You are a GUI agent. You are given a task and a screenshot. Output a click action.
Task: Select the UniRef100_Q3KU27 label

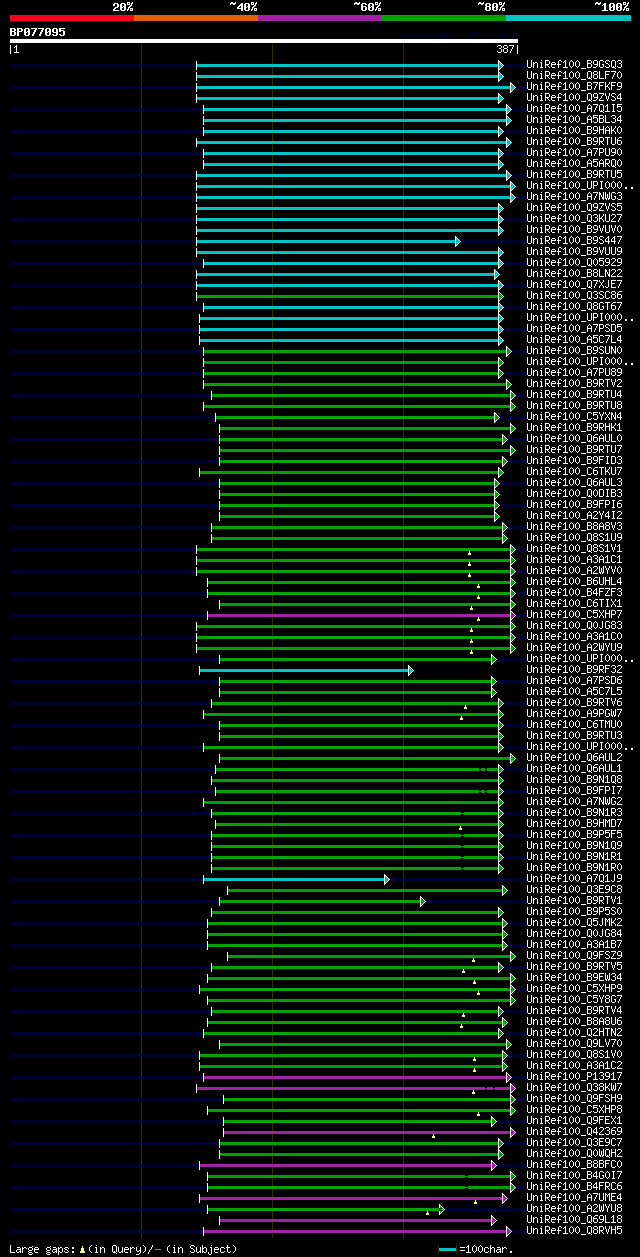pyautogui.click(x=574, y=218)
